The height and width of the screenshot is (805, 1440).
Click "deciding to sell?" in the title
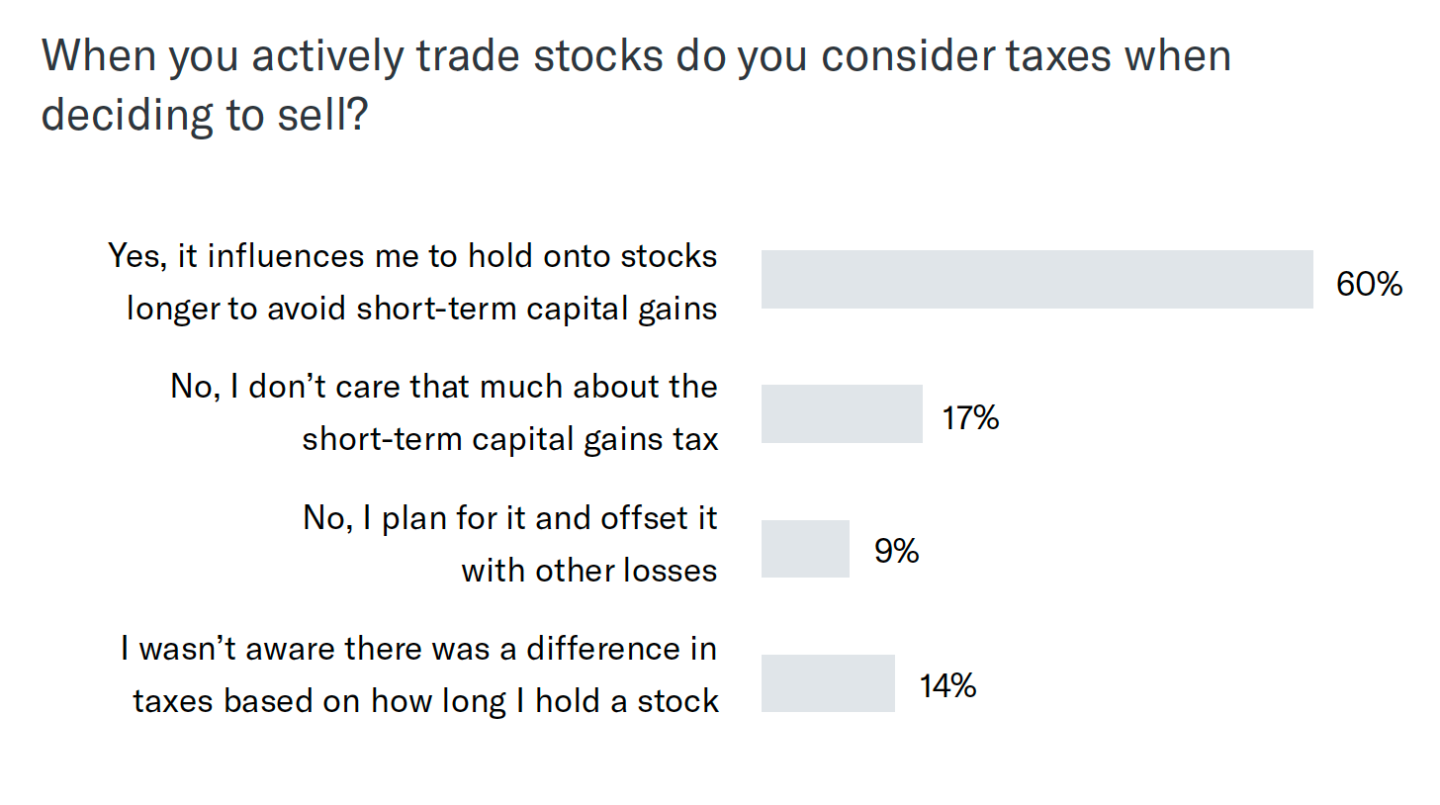tap(204, 116)
